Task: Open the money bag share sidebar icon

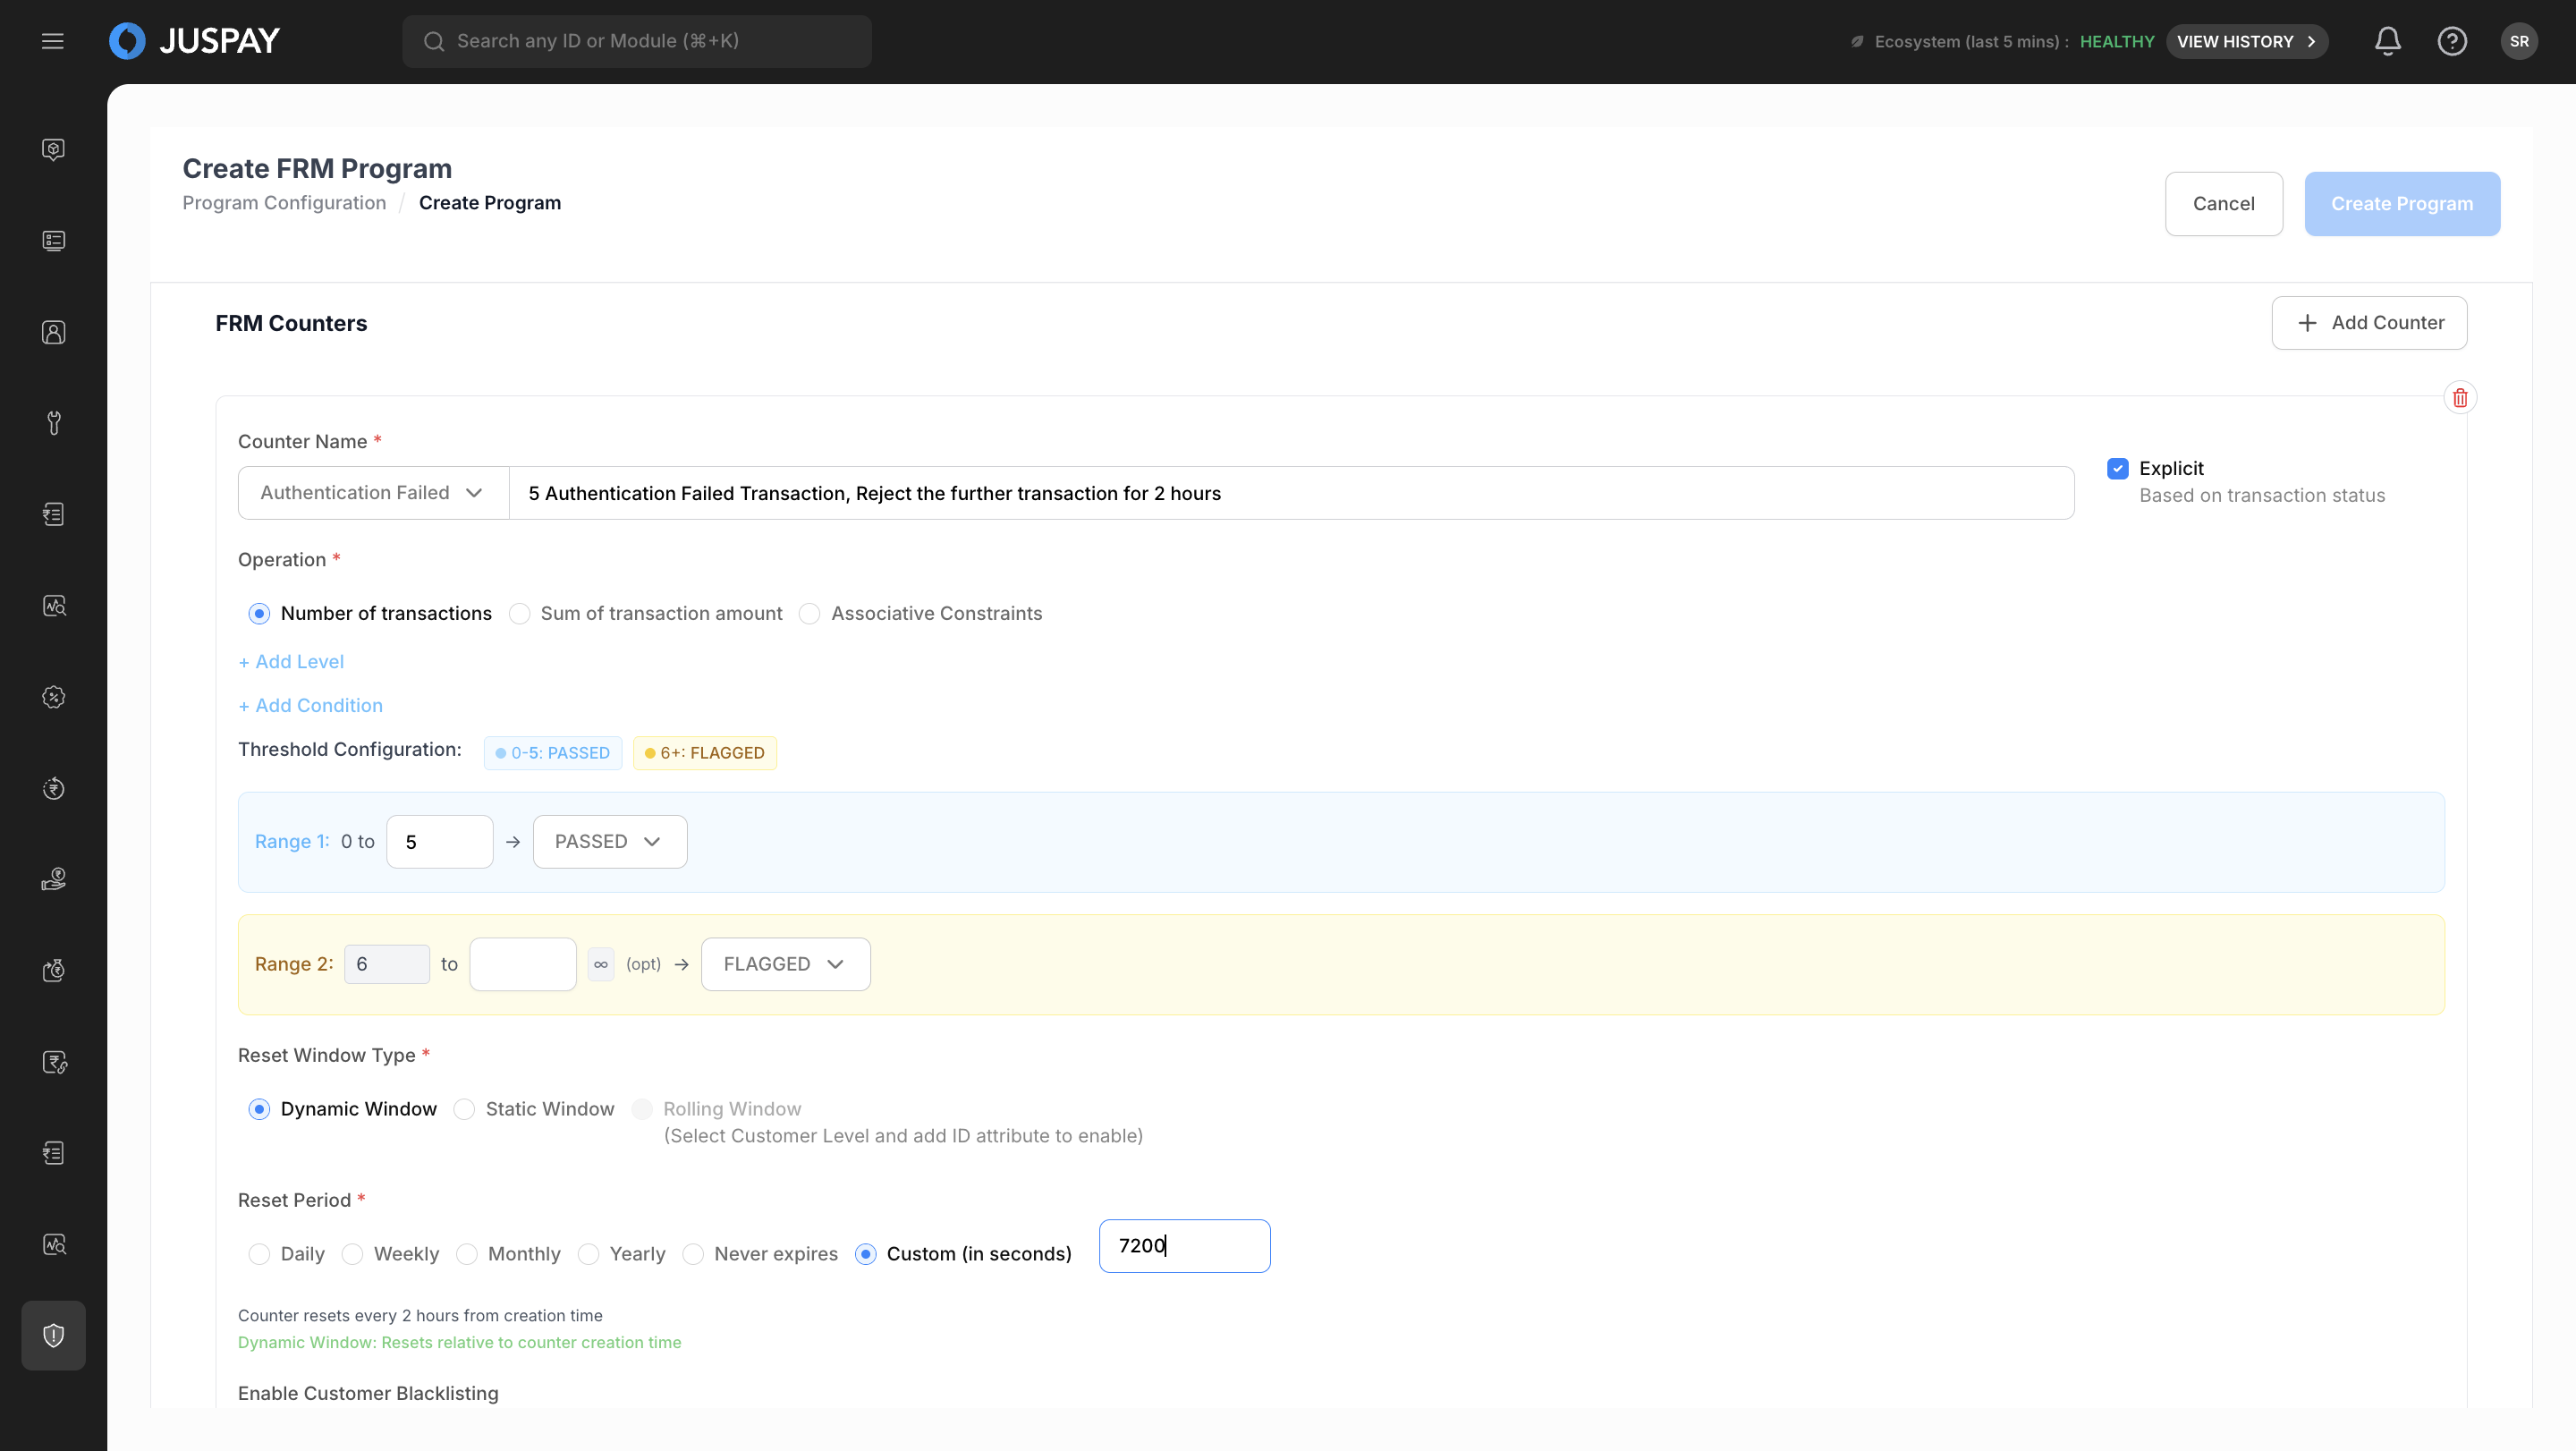Action: (x=54, y=970)
